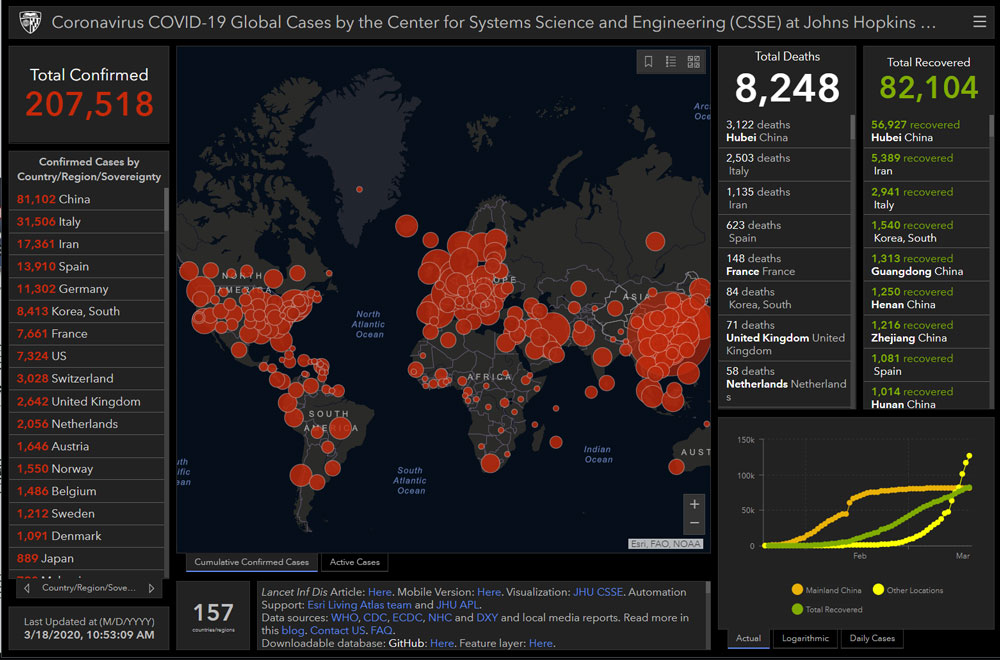Select 889 Japan row
This screenshot has height=660, width=1000.
[x=87, y=558]
